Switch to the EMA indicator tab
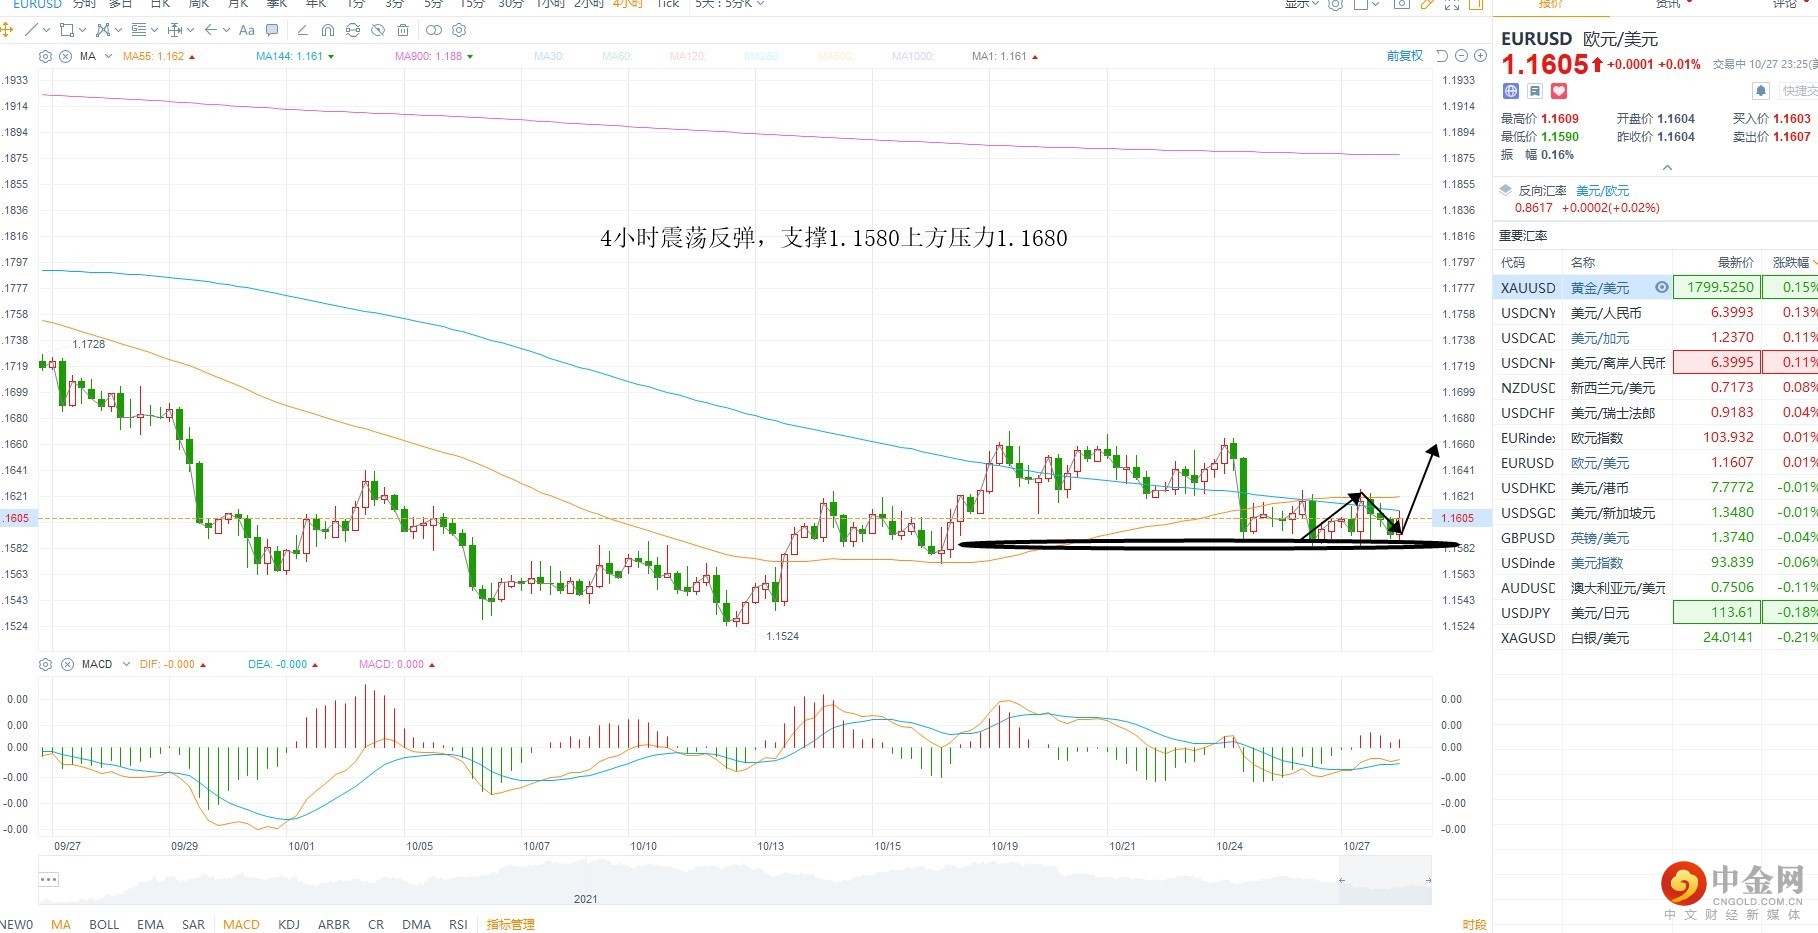 [150, 924]
